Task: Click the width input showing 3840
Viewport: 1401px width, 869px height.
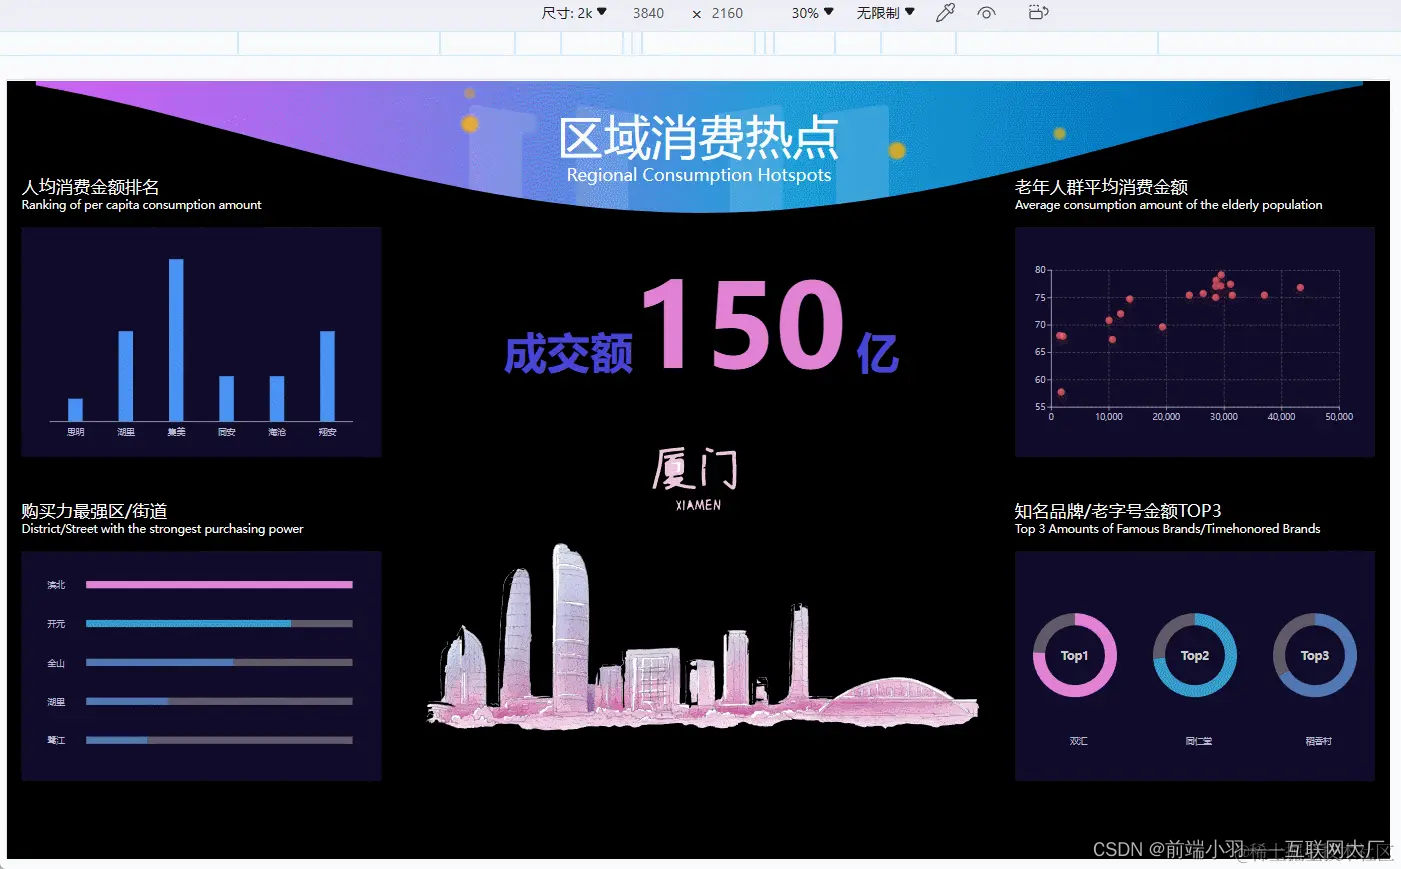Action: tap(648, 13)
